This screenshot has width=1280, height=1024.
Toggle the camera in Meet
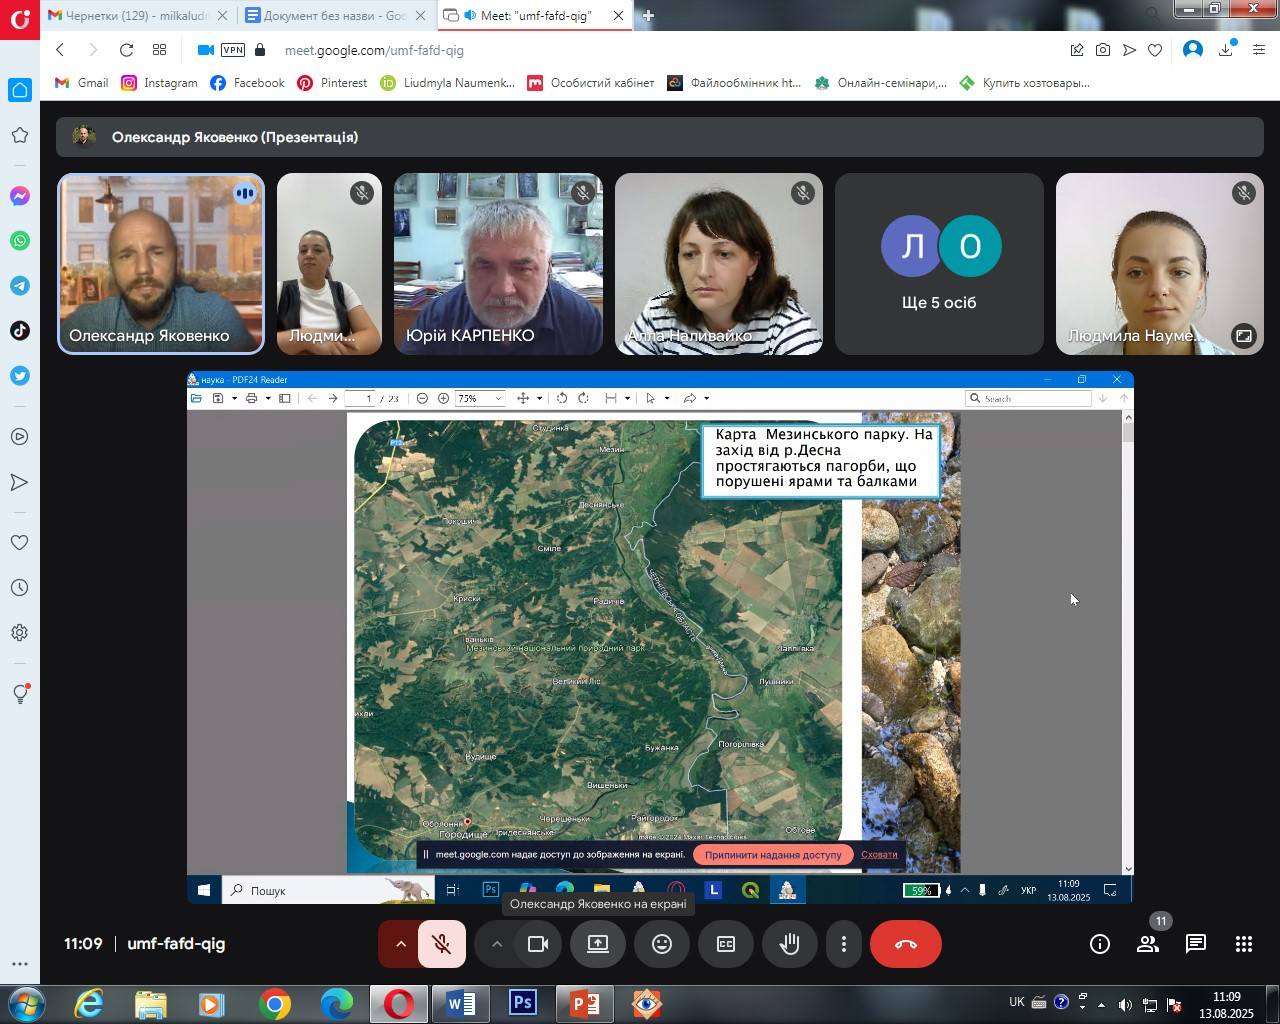click(x=538, y=944)
